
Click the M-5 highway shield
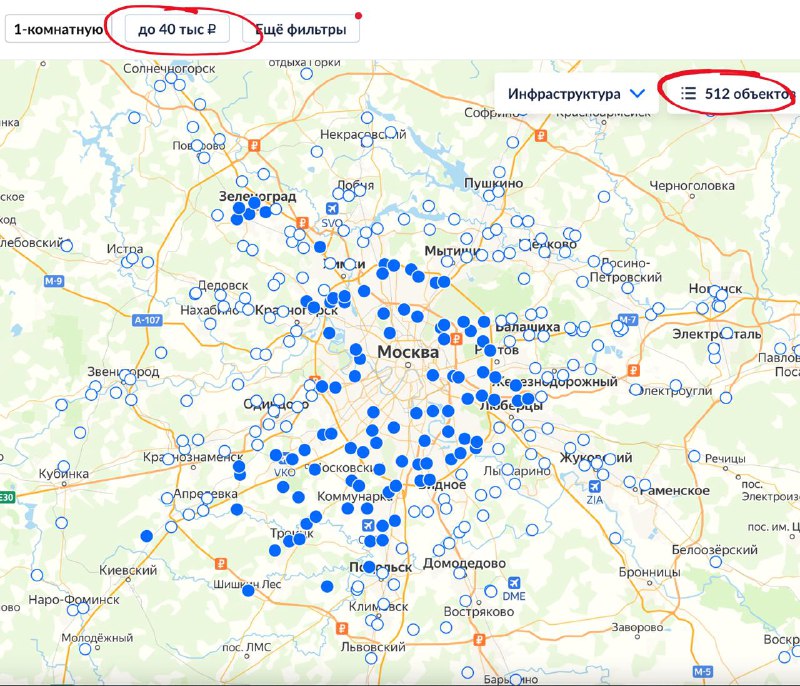703,672
